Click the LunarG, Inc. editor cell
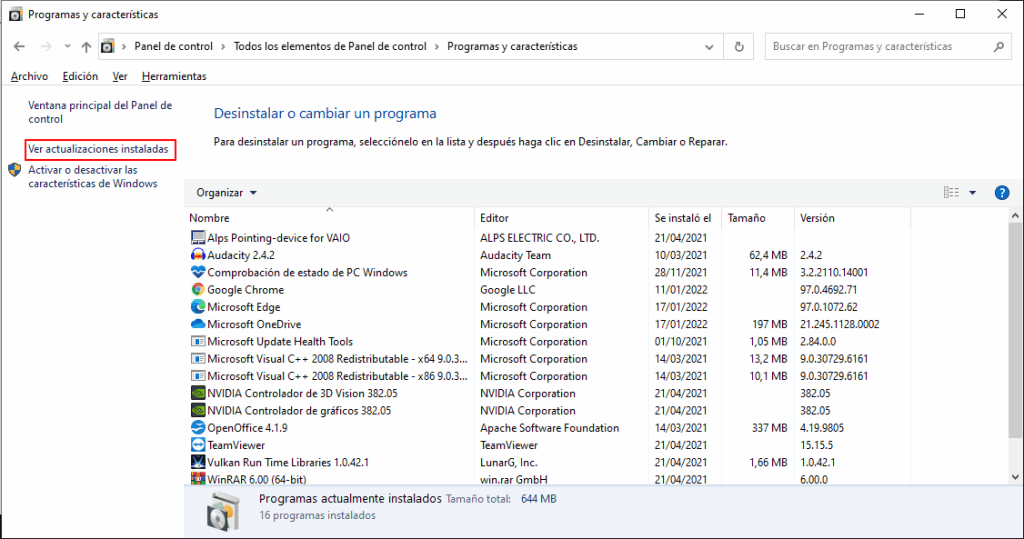 [509, 462]
